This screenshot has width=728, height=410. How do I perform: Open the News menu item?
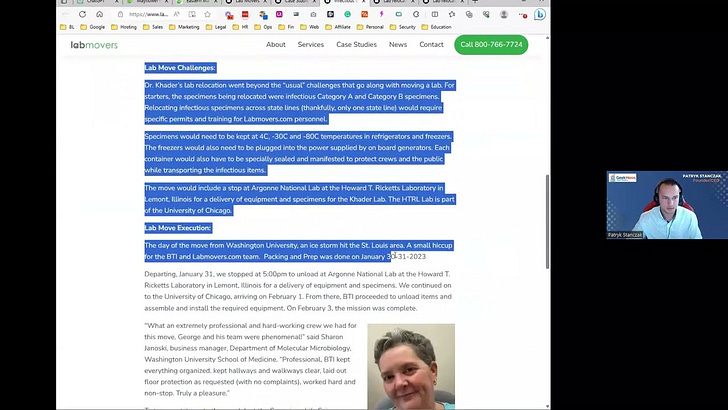(x=398, y=45)
